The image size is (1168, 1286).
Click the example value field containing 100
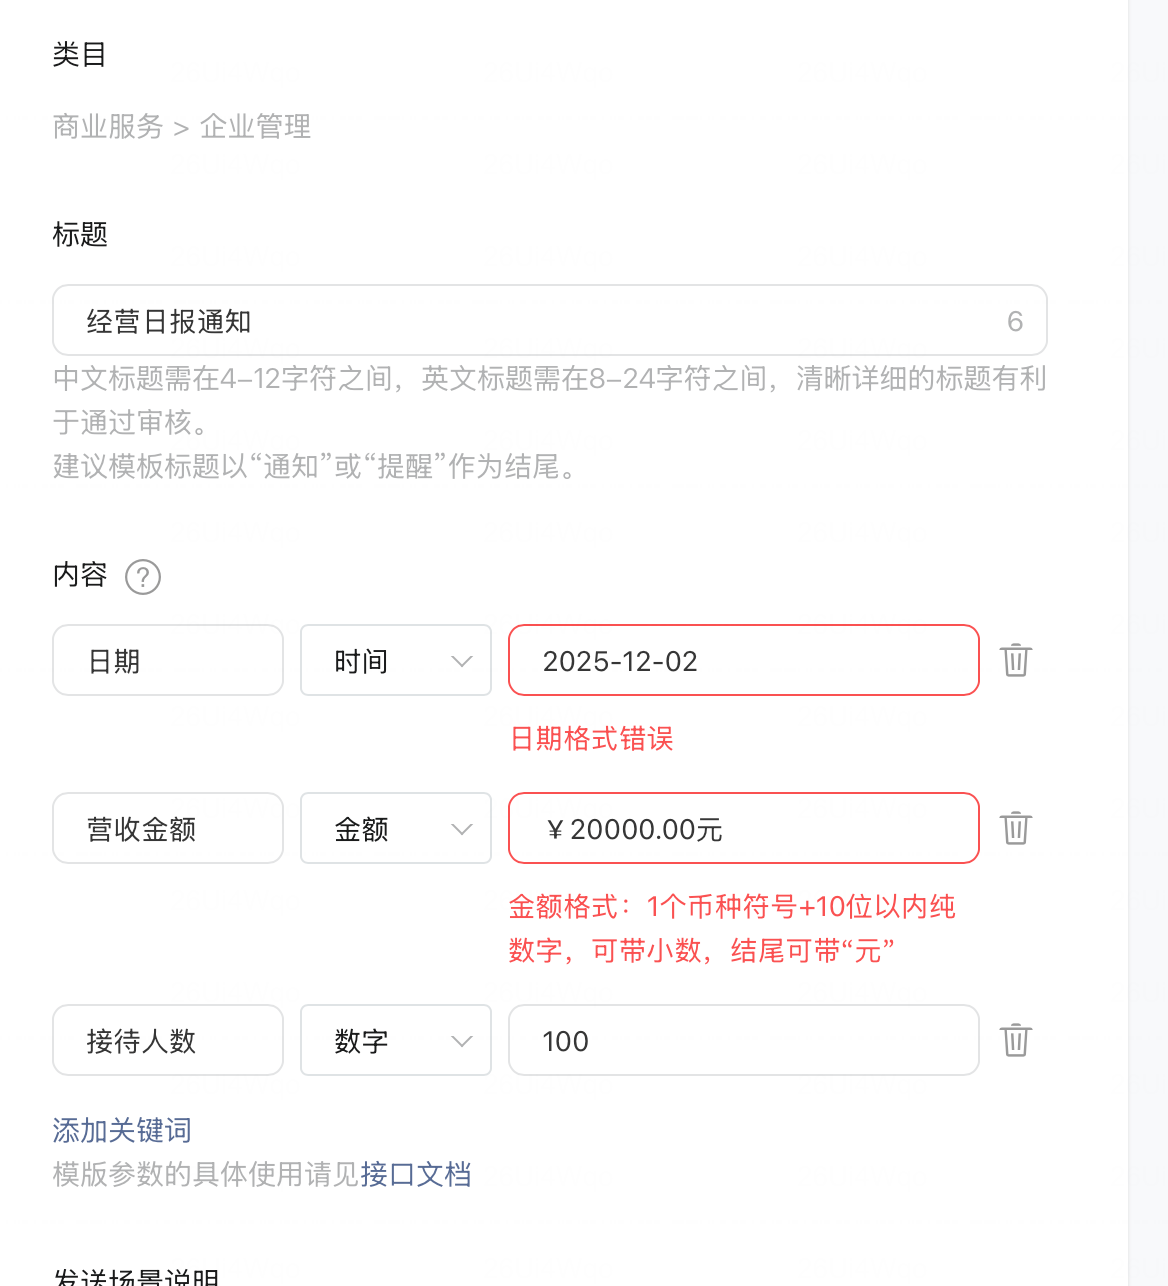[743, 1040]
